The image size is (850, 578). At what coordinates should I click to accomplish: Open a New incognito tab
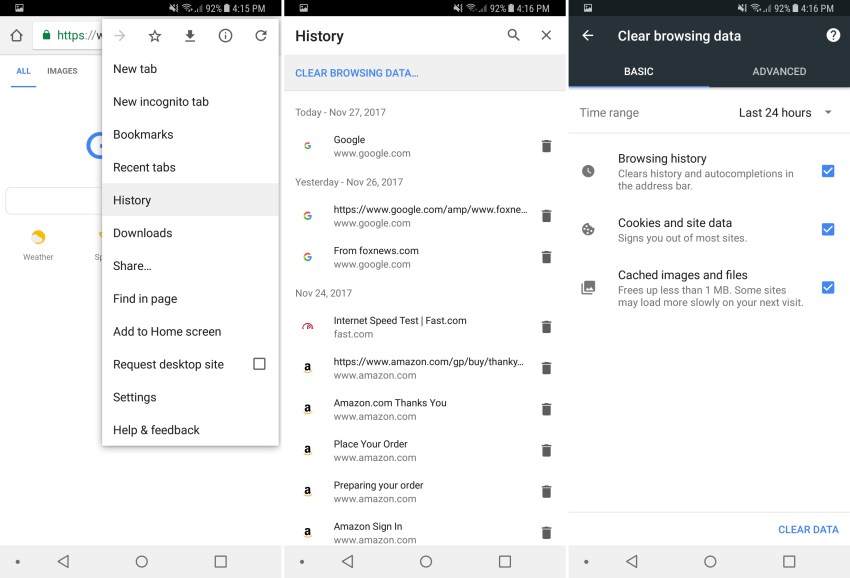coord(190,102)
